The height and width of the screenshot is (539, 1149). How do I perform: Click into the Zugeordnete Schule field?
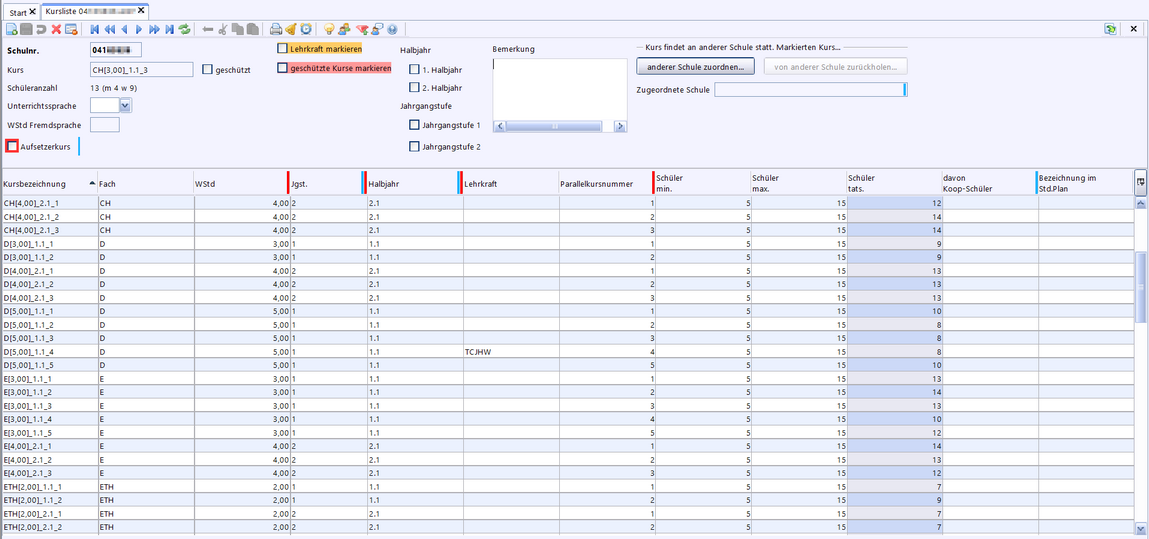tap(808, 90)
